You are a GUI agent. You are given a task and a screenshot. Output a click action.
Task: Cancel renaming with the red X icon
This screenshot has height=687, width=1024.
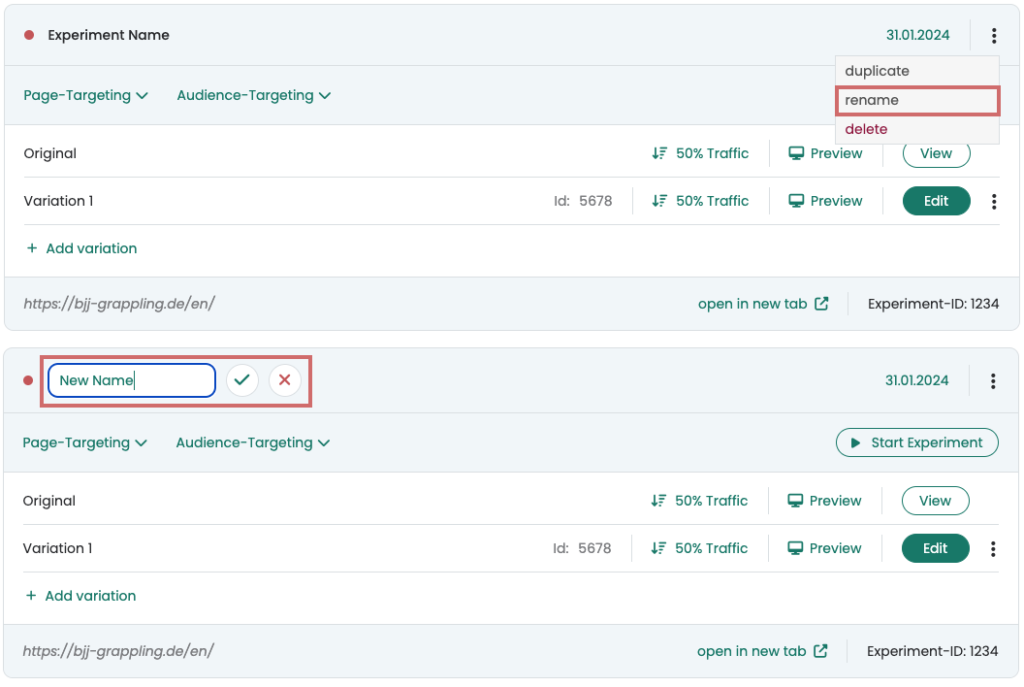point(284,380)
